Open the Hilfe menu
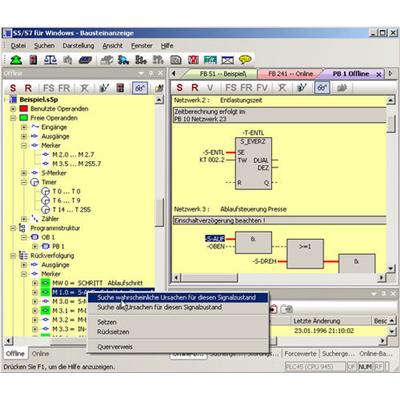 tap(167, 46)
